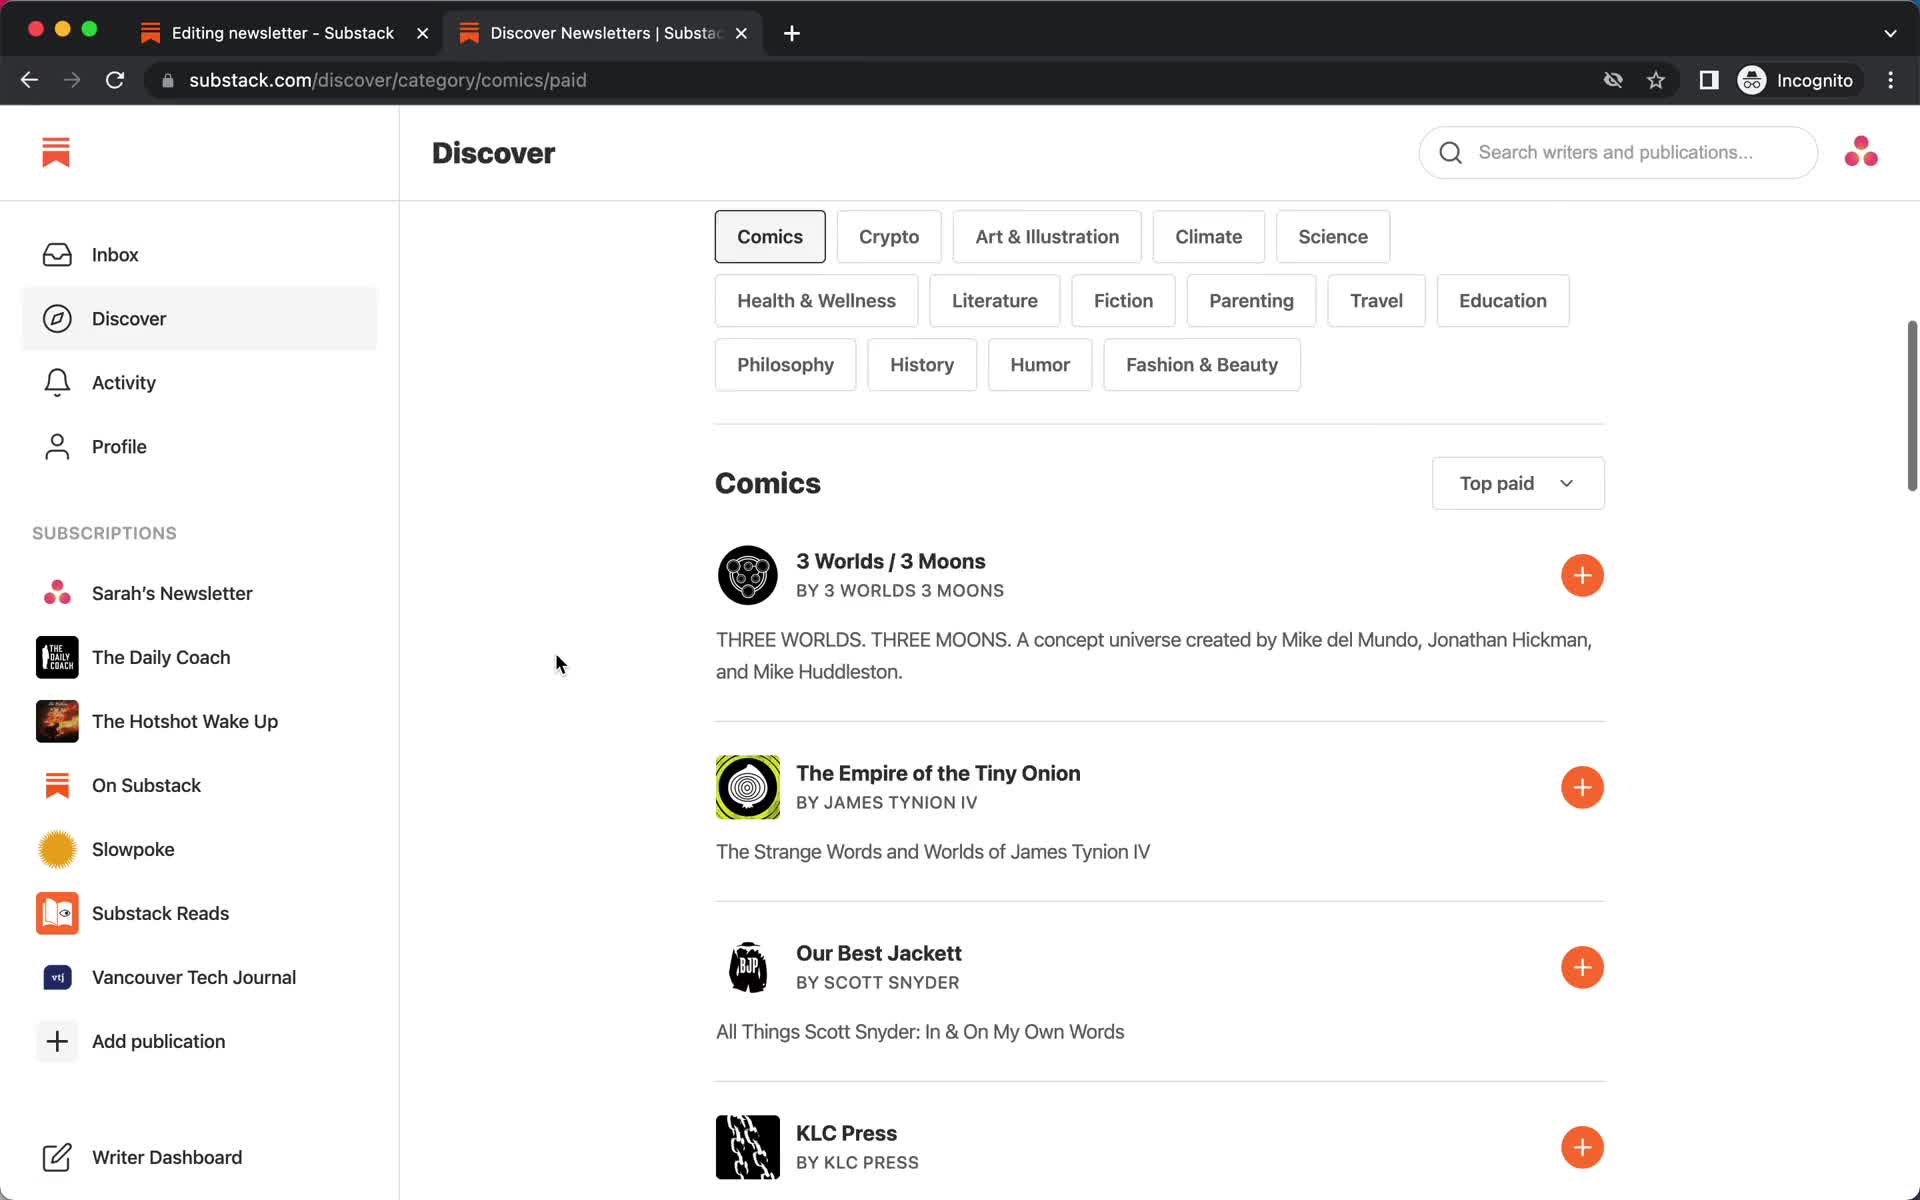Click the profile avatar in top right corner
The height and width of the screenshot is (1200, 1920).
pos(1861,151)
